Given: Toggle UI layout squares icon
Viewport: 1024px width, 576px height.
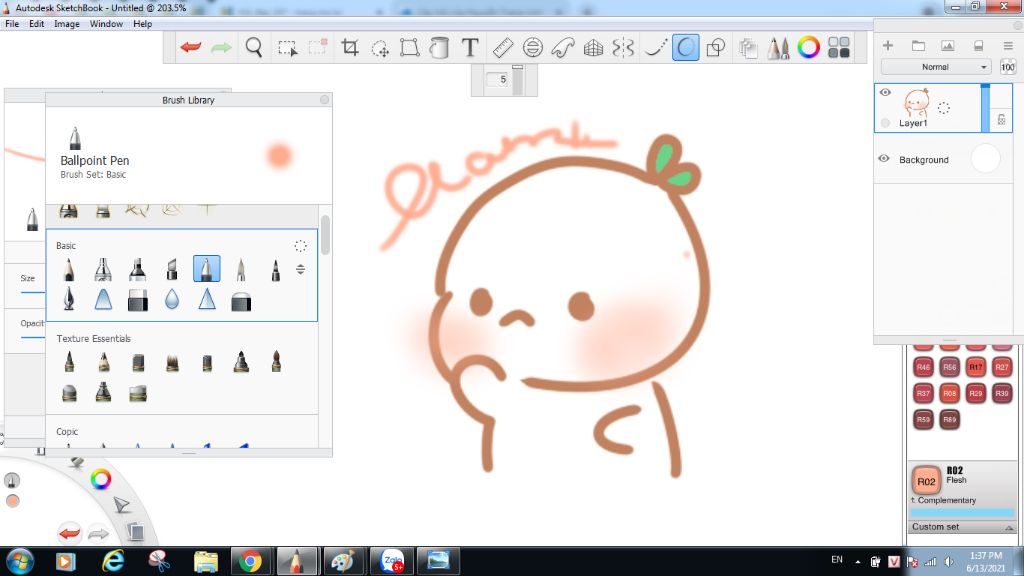Looking at the screenshot, I should (839, 48).
